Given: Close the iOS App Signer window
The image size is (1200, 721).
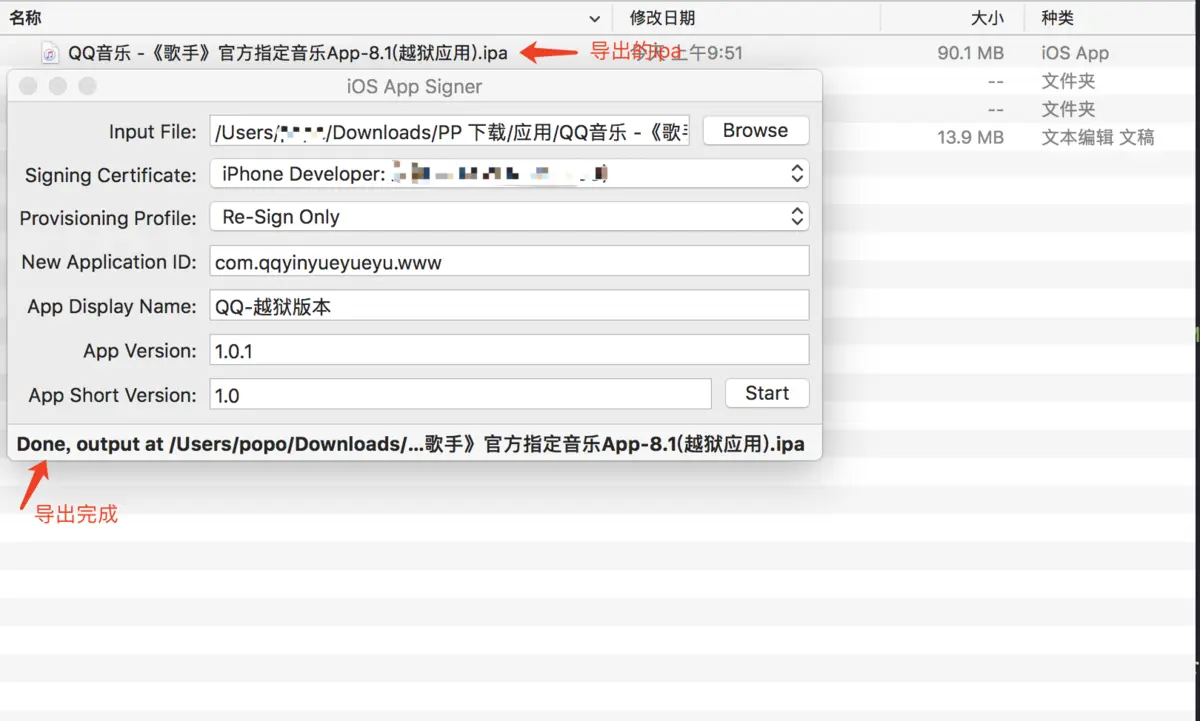Looking at the screenshot, I should coord(28,86).
